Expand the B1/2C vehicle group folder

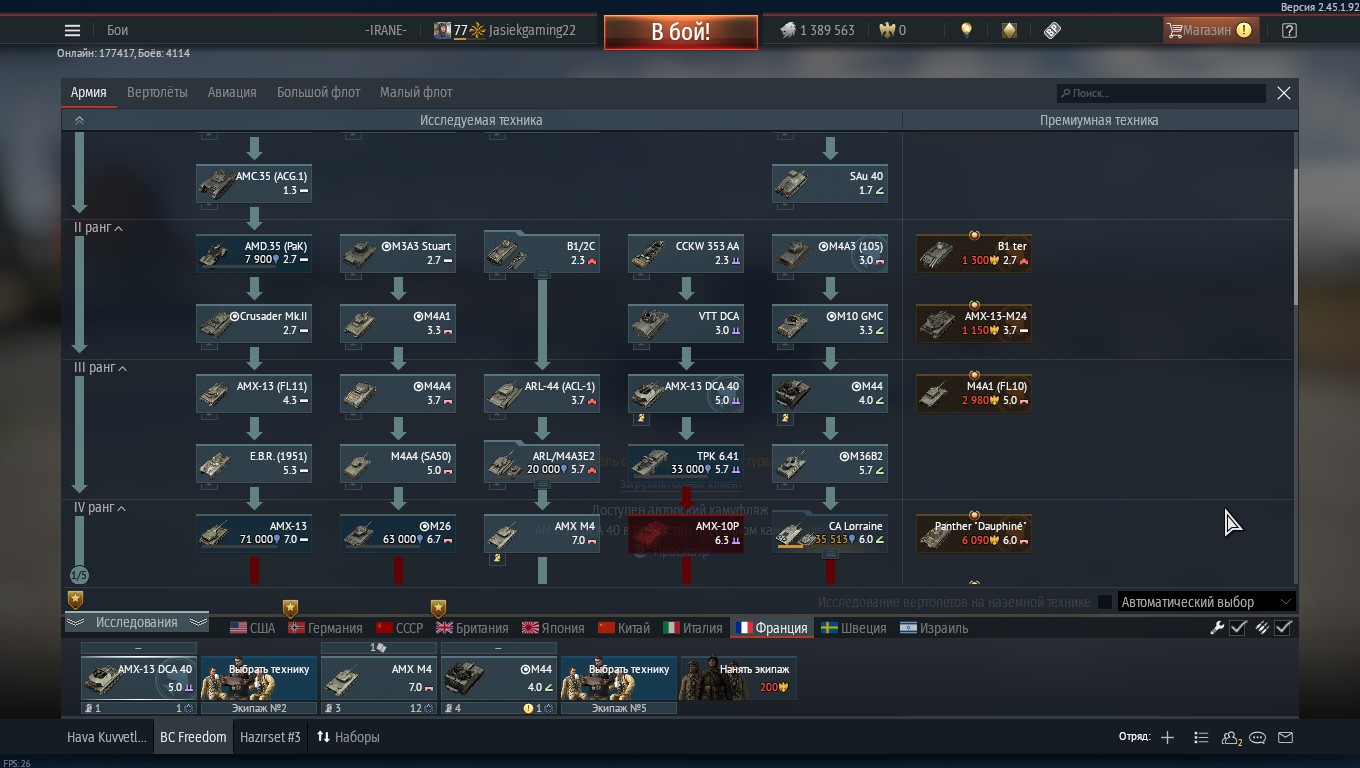[542, 253]
